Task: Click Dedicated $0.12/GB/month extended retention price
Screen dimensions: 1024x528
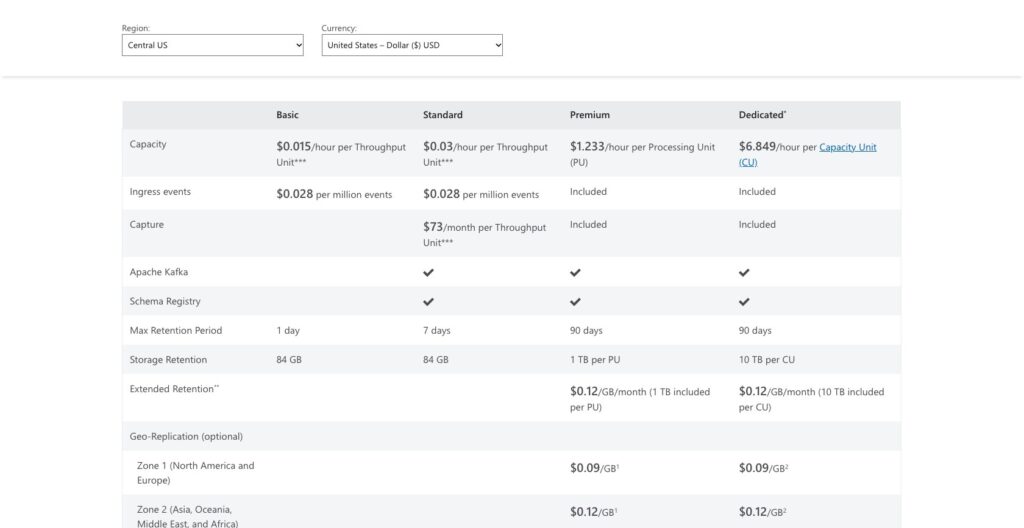Action: pyautogui.click(x=812, y=399)
